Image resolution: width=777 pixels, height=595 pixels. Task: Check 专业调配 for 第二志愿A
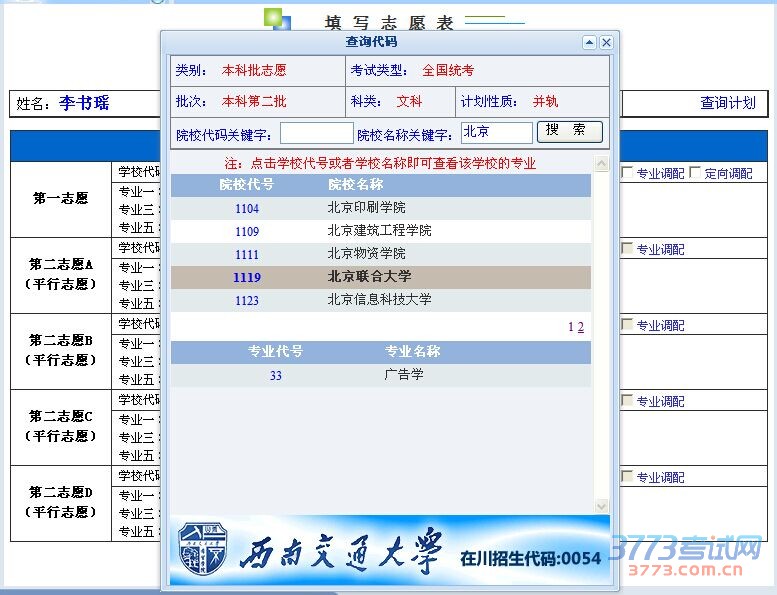pos(628,249)
